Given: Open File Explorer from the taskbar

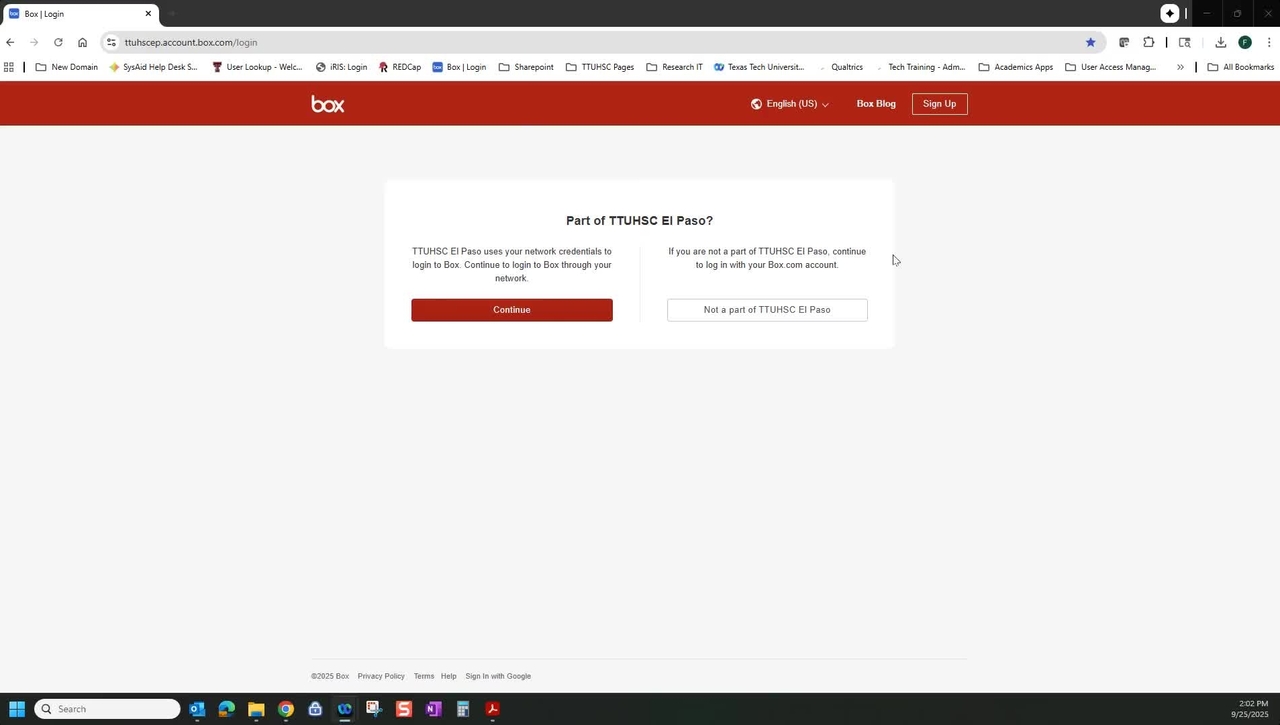Looking at the screenshot, I should [256, 709].
